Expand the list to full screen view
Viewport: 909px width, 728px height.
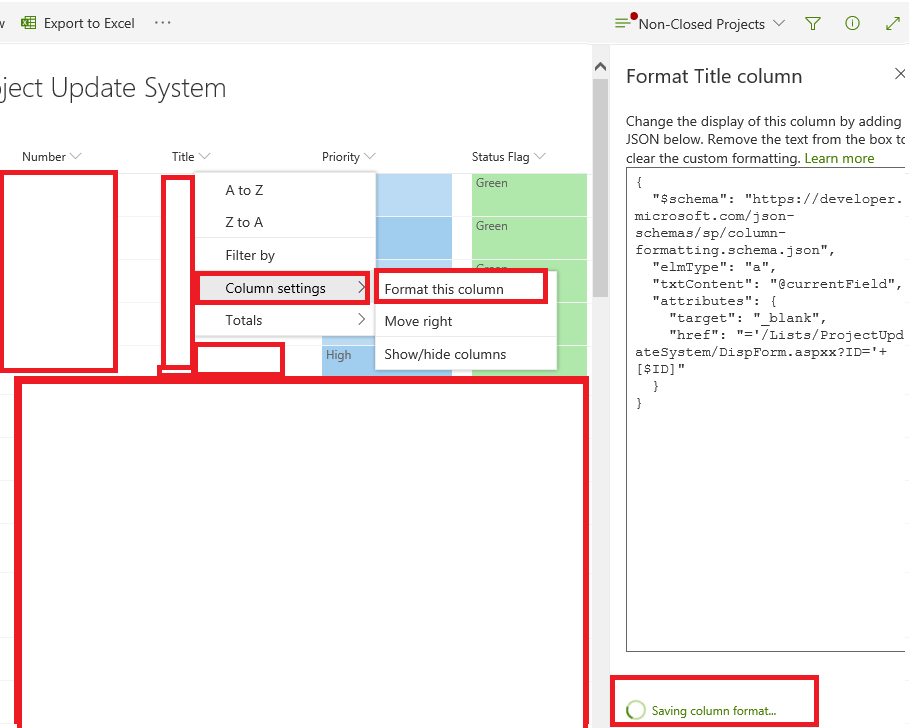pos(892,23)
